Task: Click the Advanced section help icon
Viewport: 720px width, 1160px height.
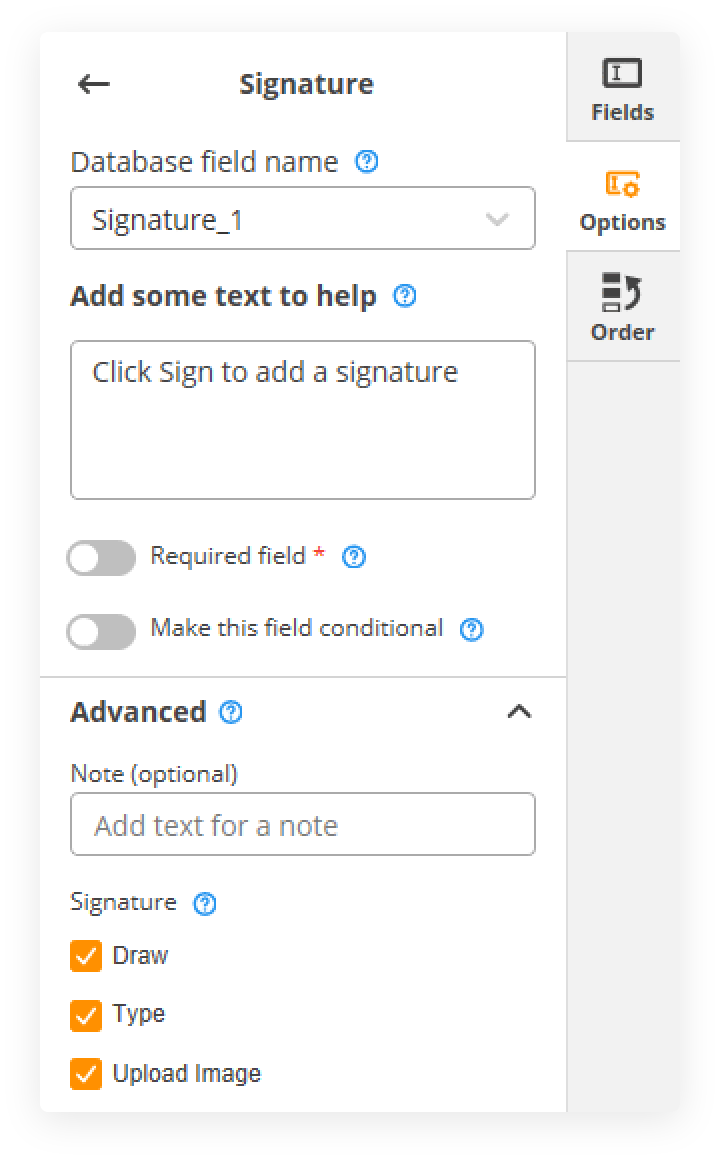Action: click(231, 712)
